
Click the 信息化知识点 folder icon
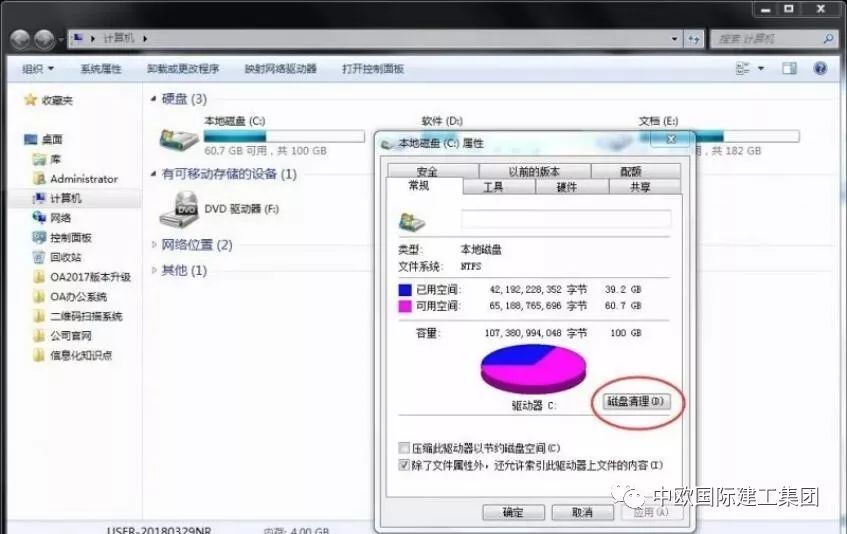click(39, 355)
